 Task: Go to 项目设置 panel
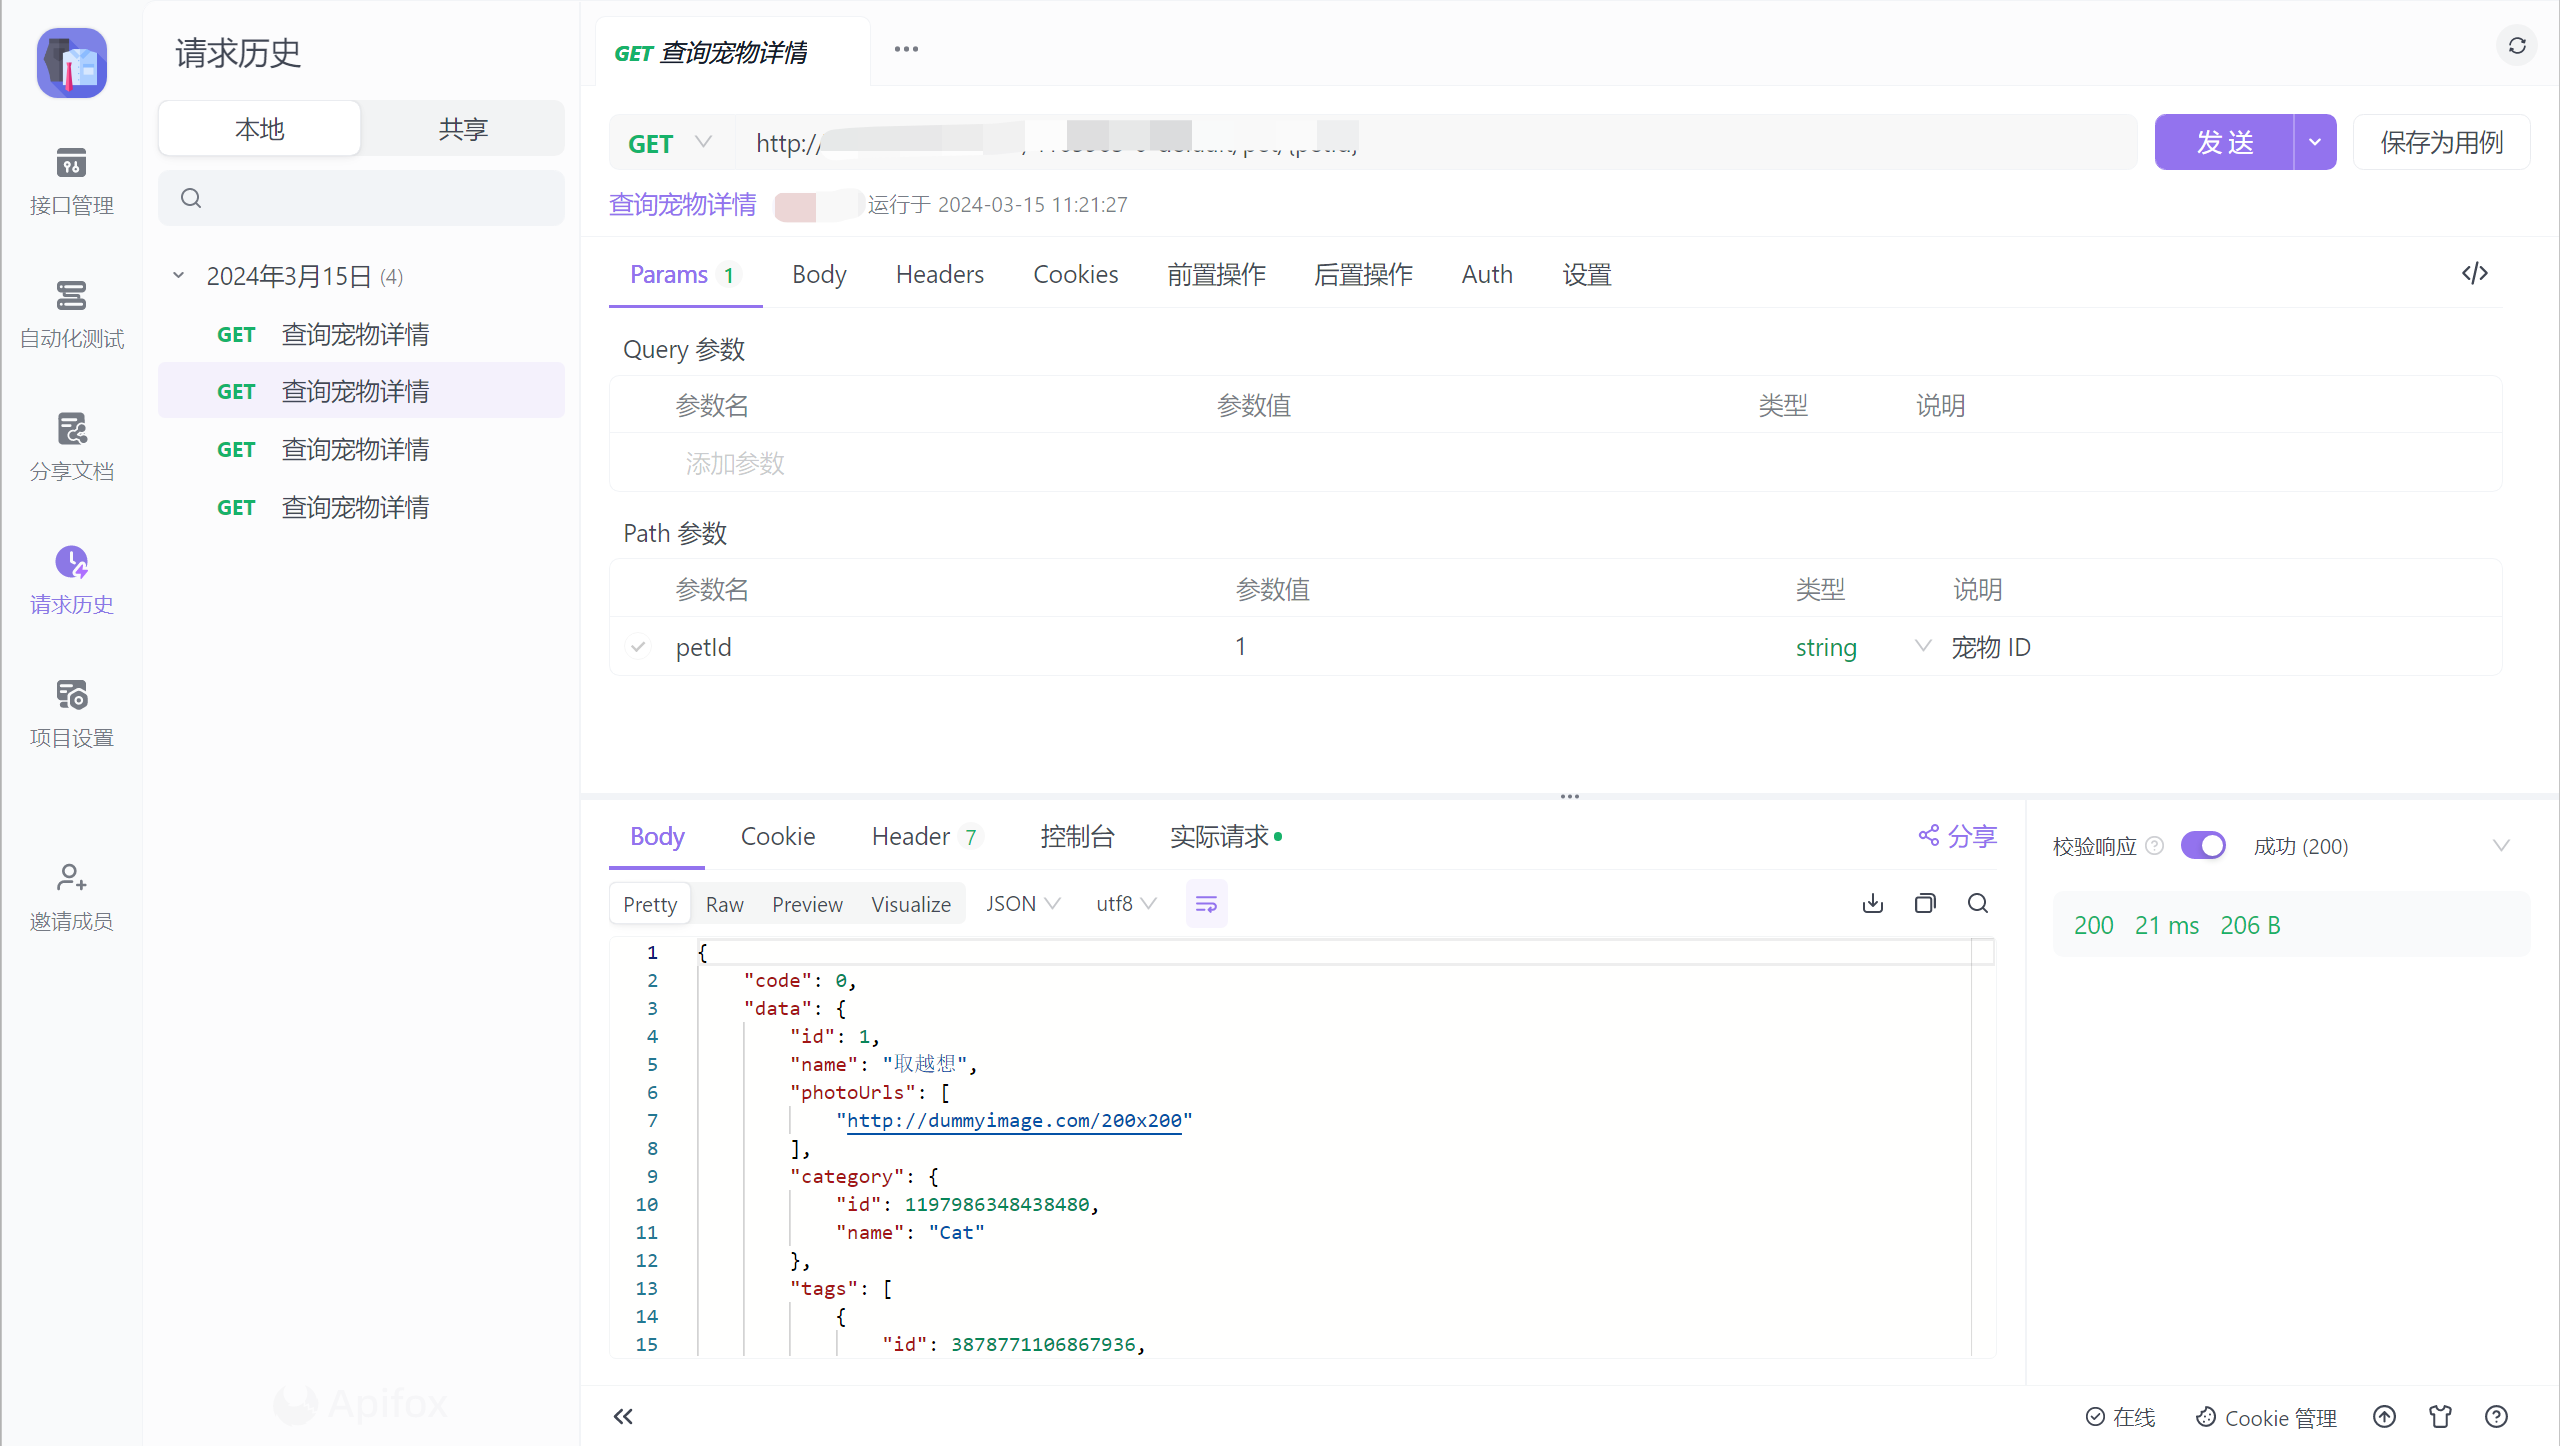point(71,714)
